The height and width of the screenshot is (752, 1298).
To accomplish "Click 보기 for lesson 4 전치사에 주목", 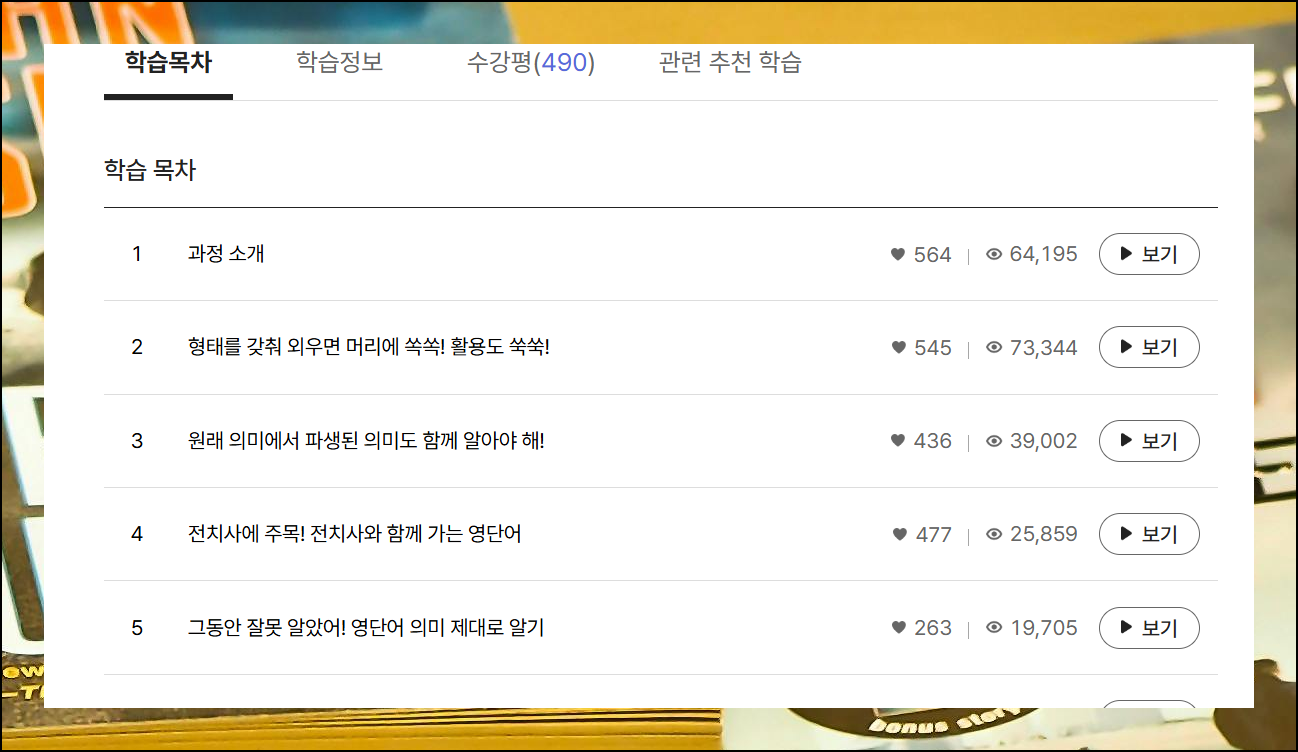I will click(x=1149, y=534).
